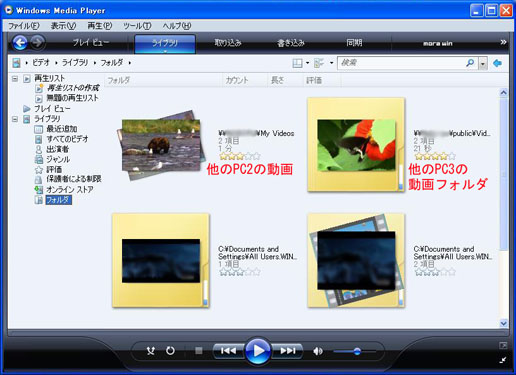This screenshot has height=375, width=516.
Task: Sort by the 評価 column header
Action: click(x=322, y=80)
